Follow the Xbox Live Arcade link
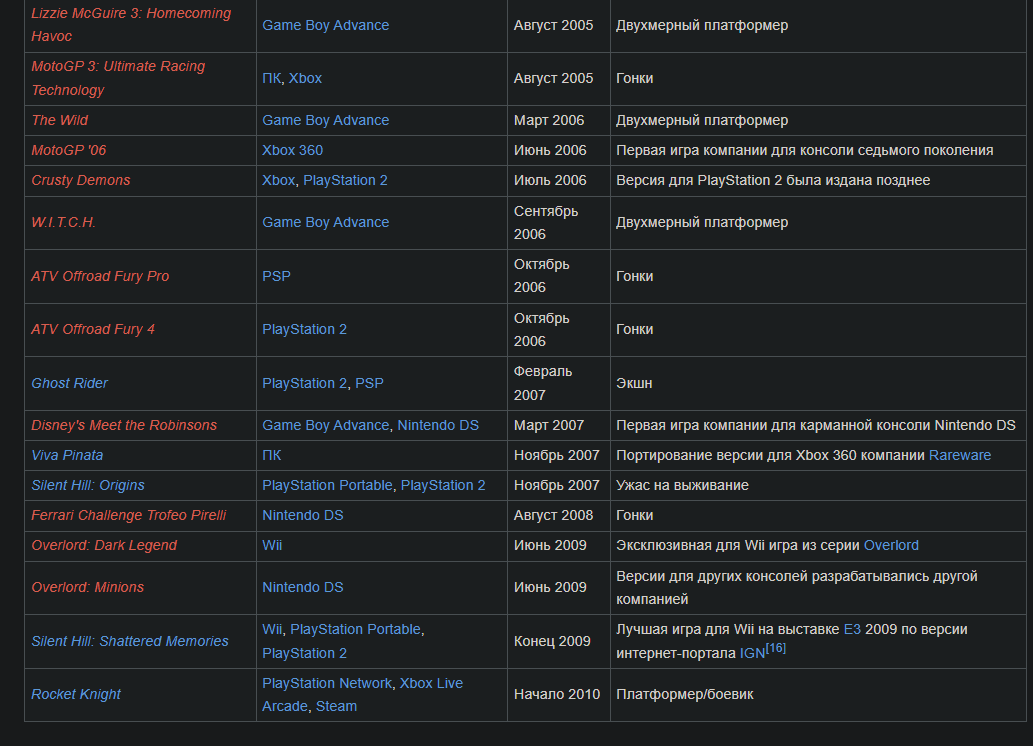 click(x=362, y=695)
